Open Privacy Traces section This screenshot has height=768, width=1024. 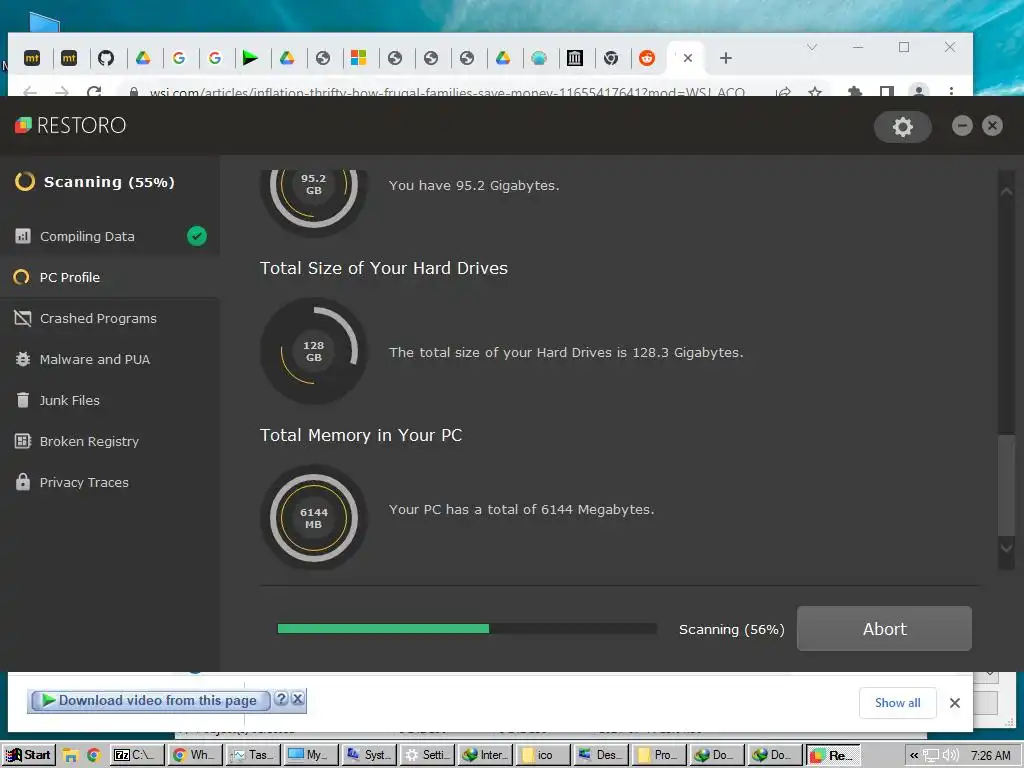(110, 483)
